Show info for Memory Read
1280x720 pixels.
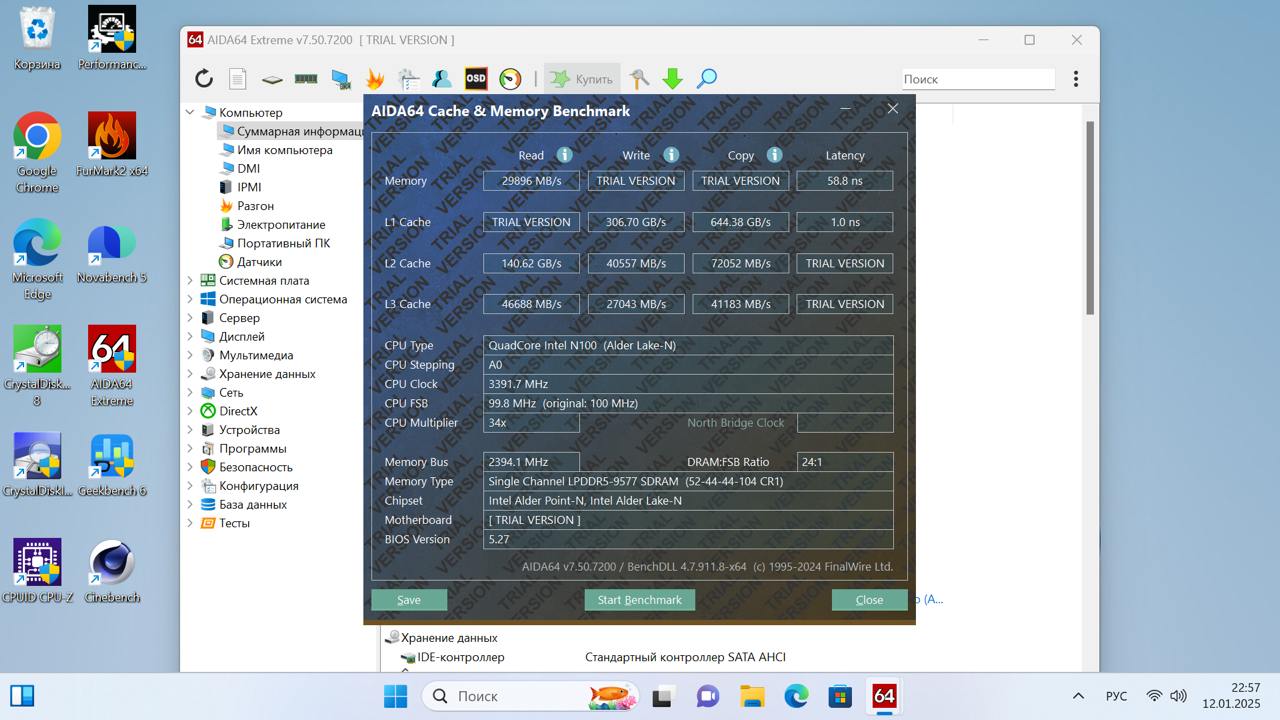point(564,155)
